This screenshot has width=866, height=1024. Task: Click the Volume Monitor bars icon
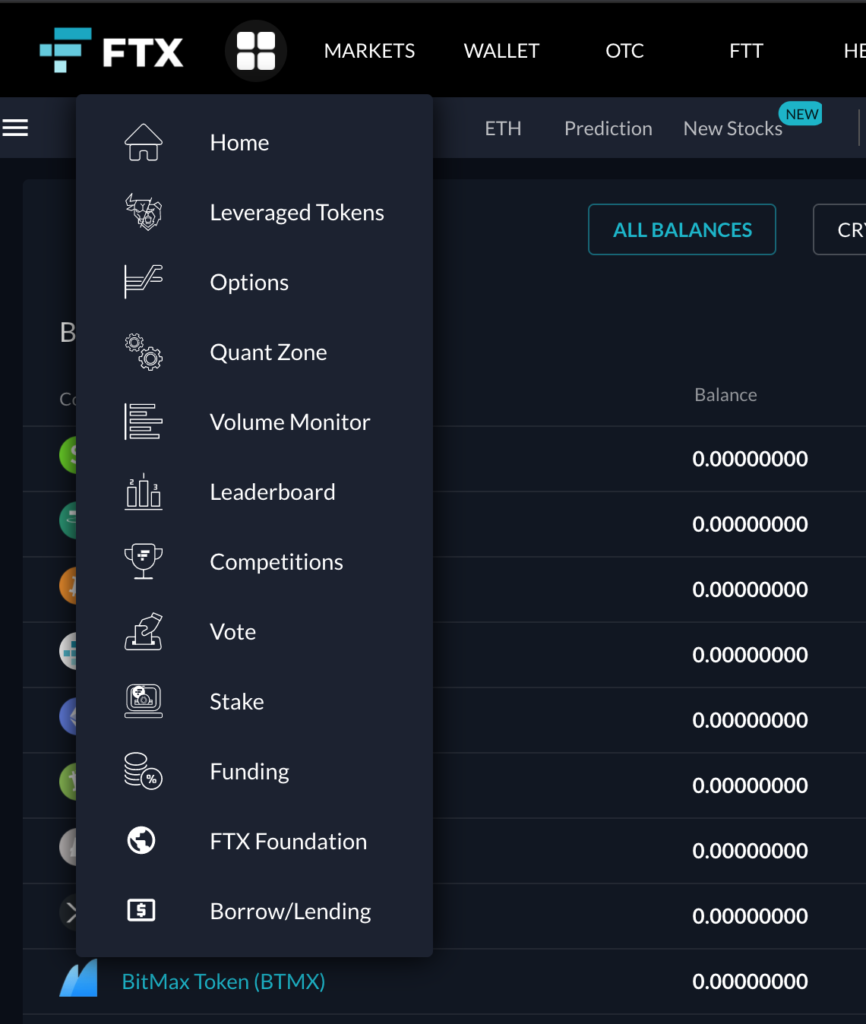click(x=143, y=422)
